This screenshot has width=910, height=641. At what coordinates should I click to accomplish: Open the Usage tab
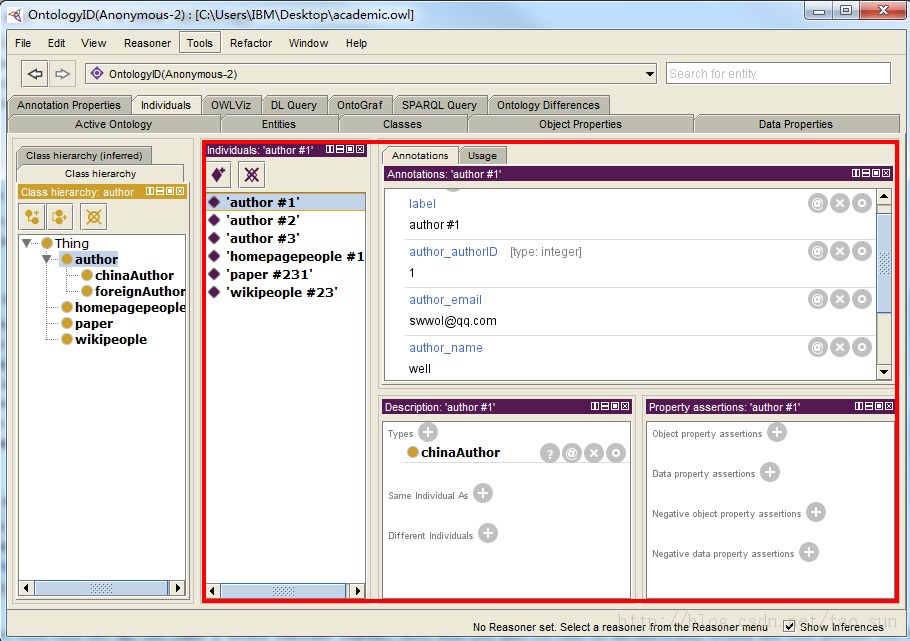point(484,155)
